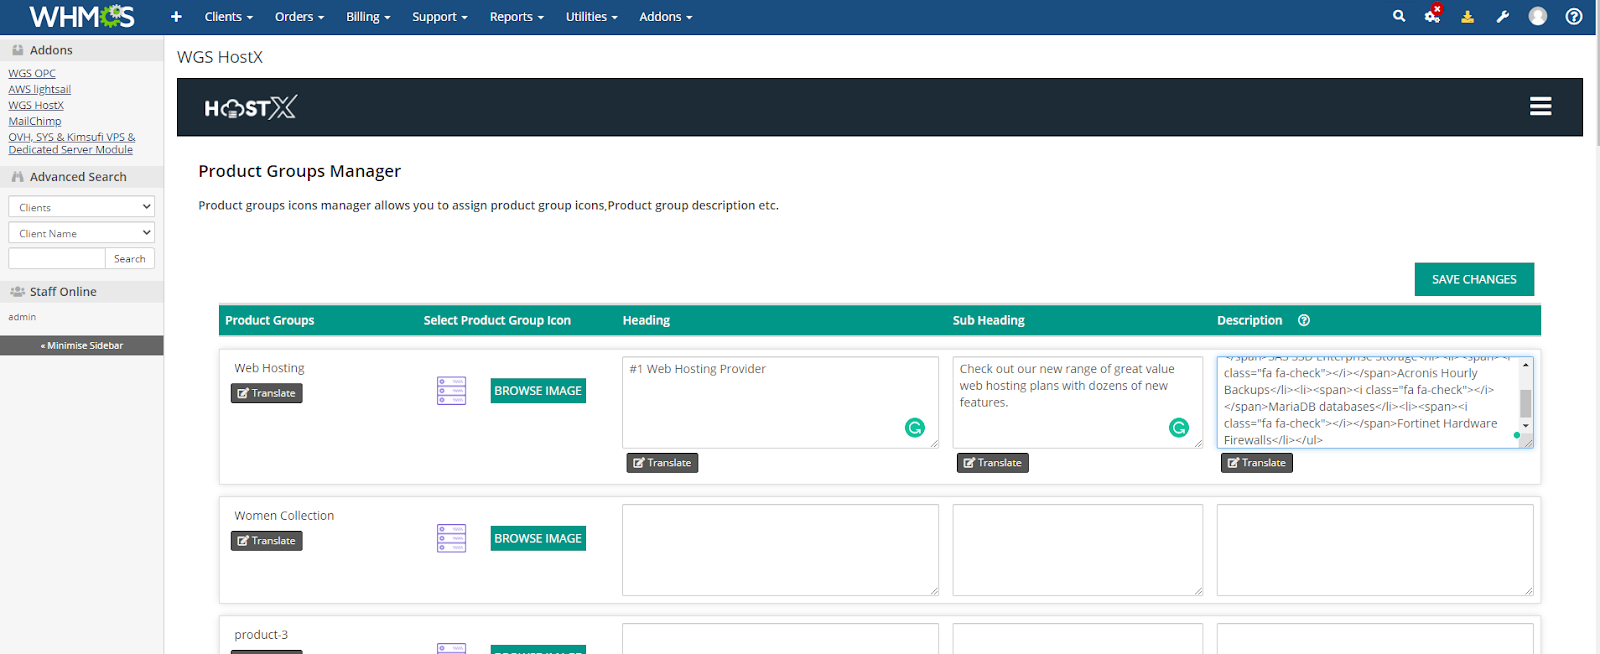Expand the Clients search type dropdown

(81, 207)
